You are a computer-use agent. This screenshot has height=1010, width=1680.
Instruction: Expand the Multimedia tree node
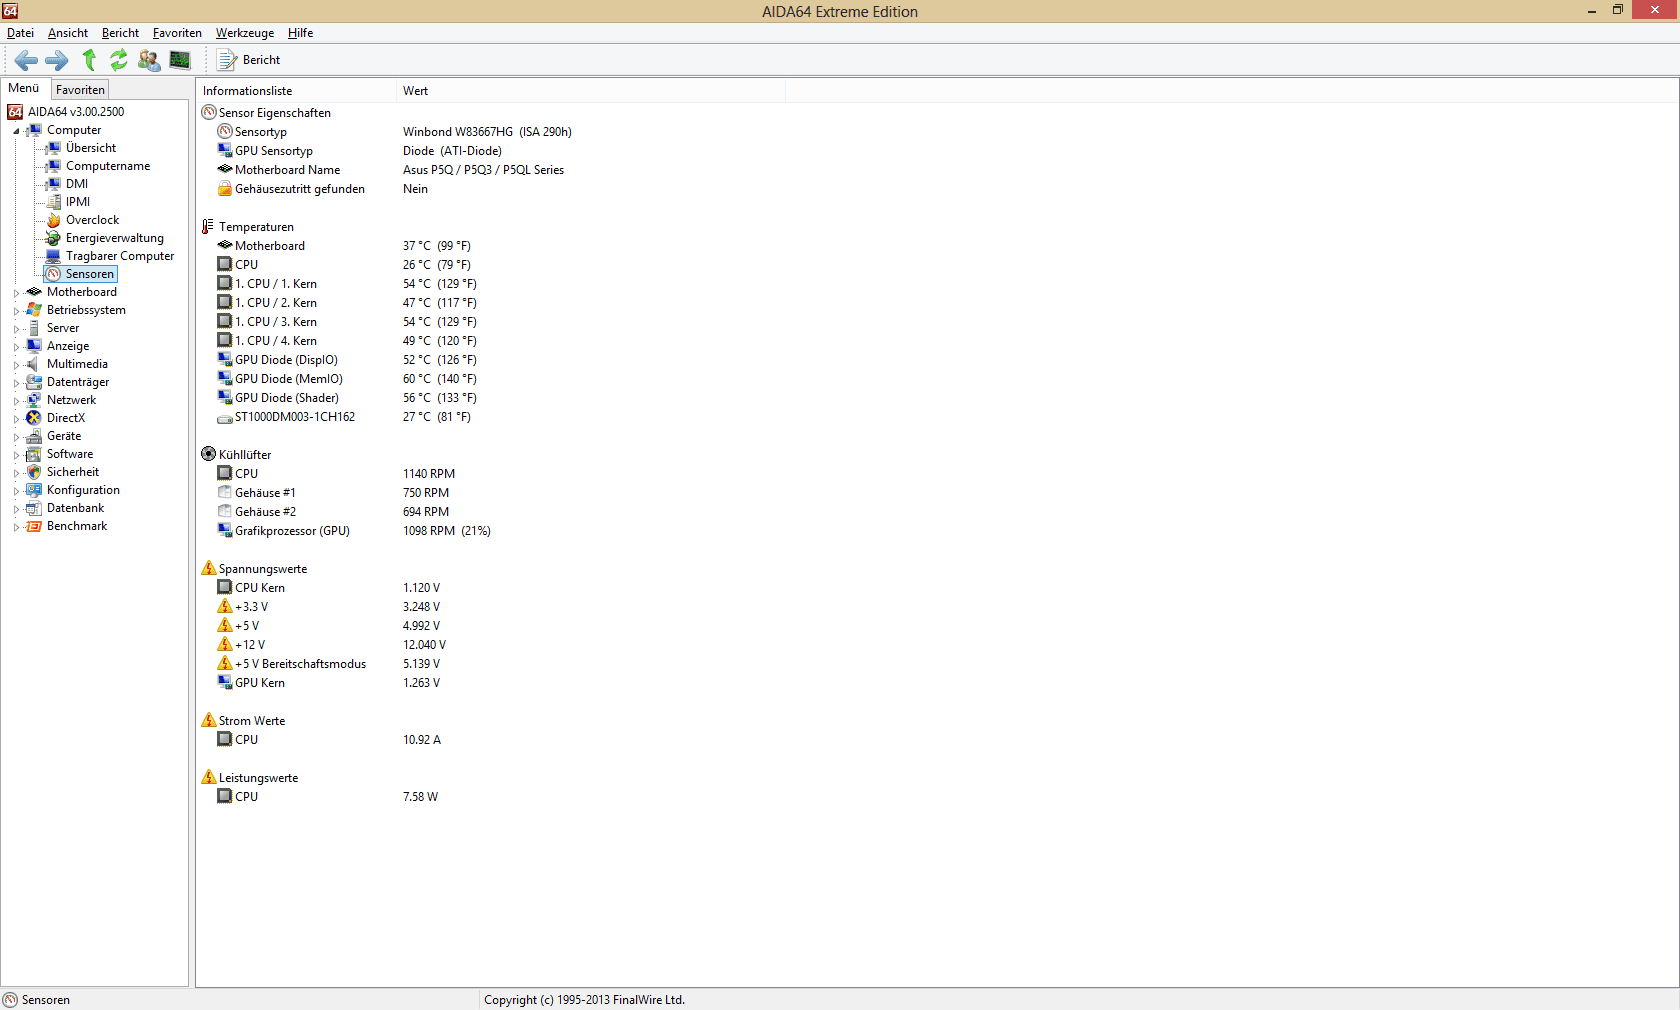[16, 365]
